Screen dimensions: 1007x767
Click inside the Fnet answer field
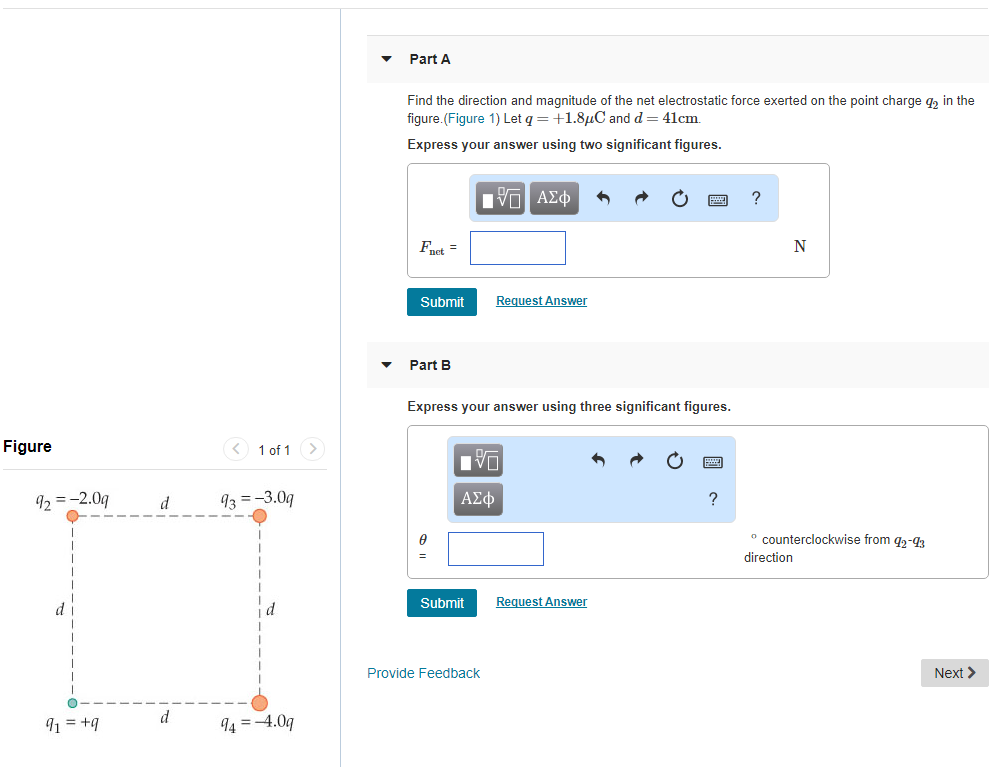click(x=517, y=247)
